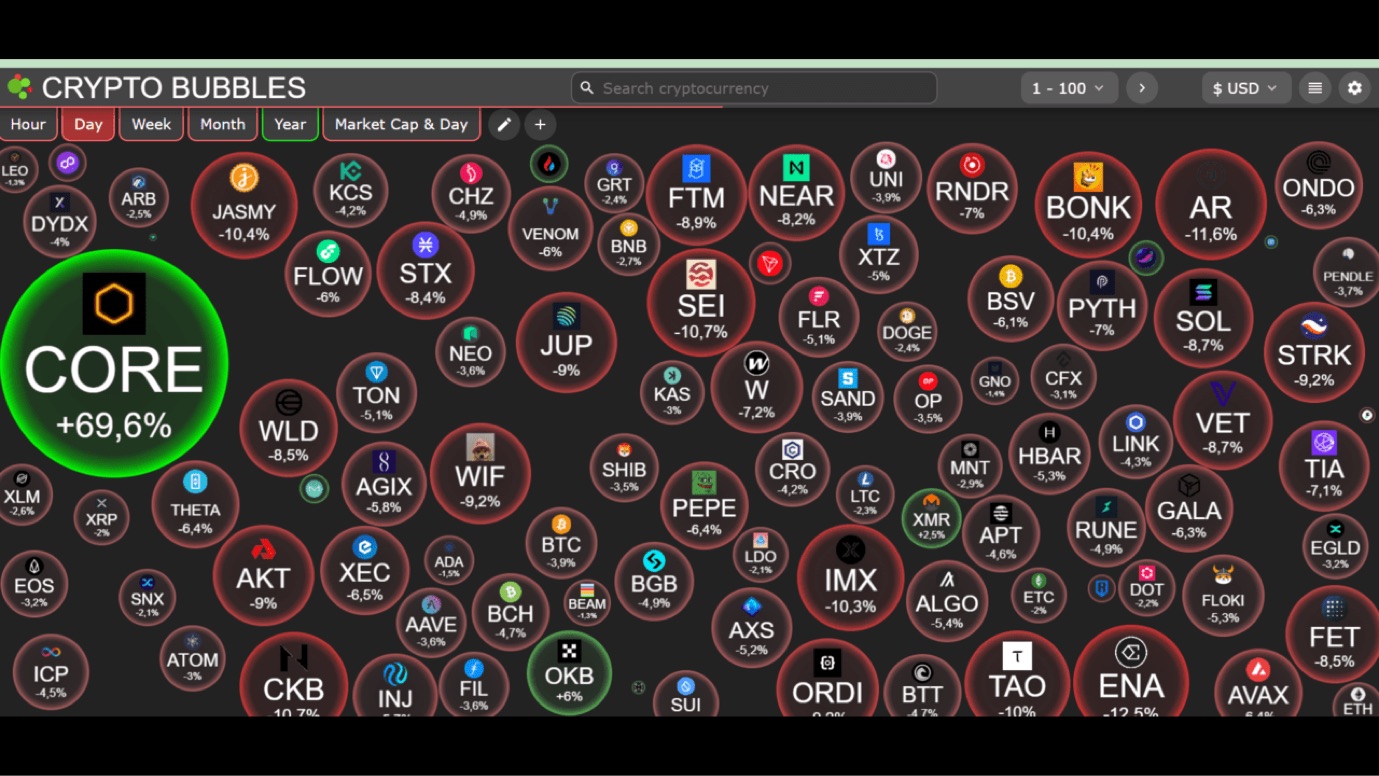Select the NEAR bubble

(x=796, y=193)
